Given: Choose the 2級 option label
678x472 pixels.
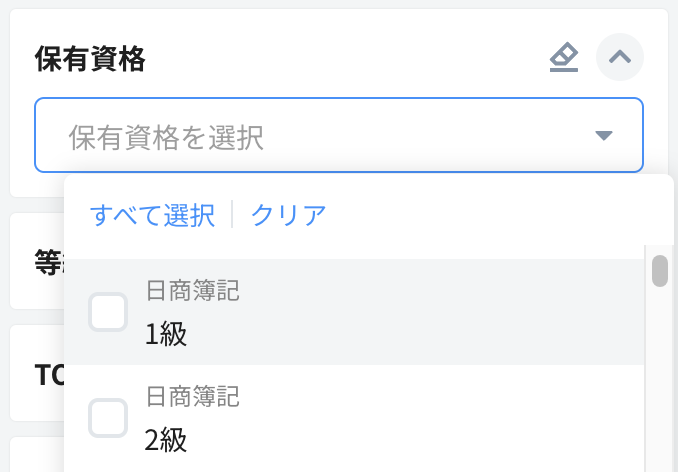Looking at the screenshot, I should point(166,440).
